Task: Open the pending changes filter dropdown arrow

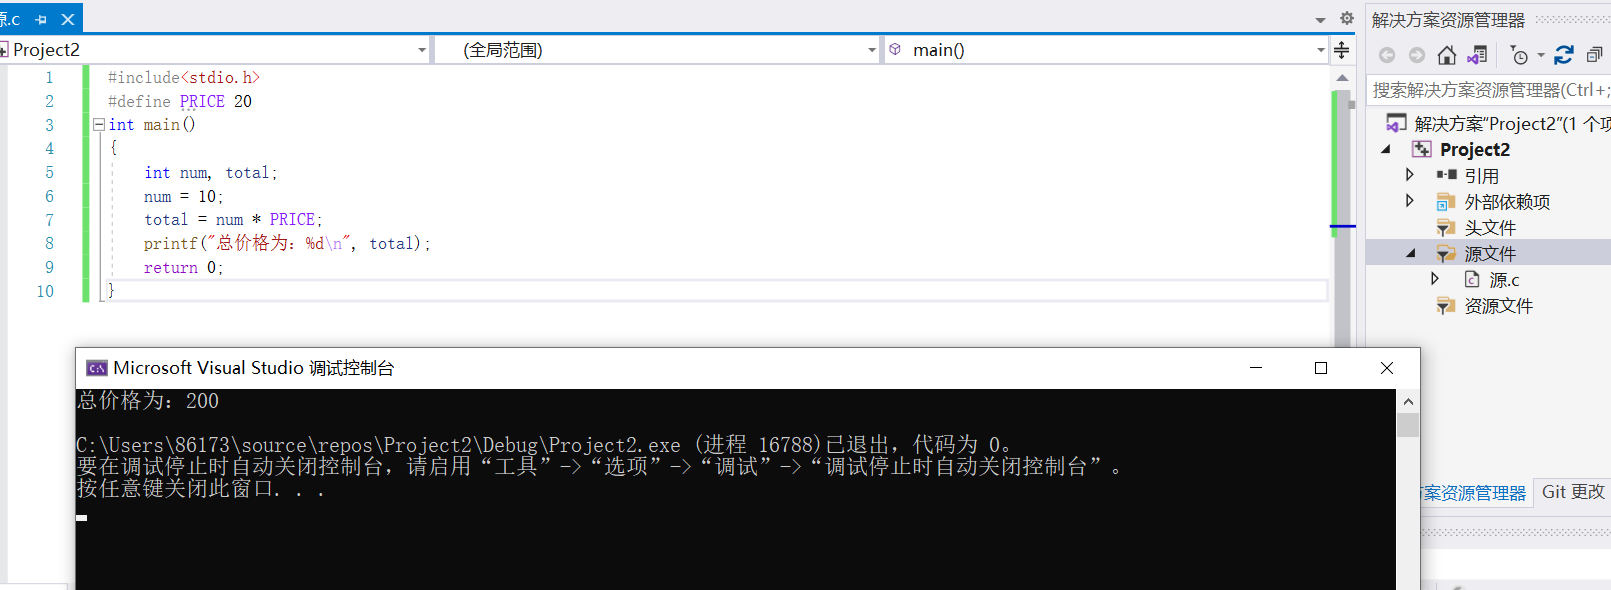Action: pyautogui.click(x=1541, y=56)
